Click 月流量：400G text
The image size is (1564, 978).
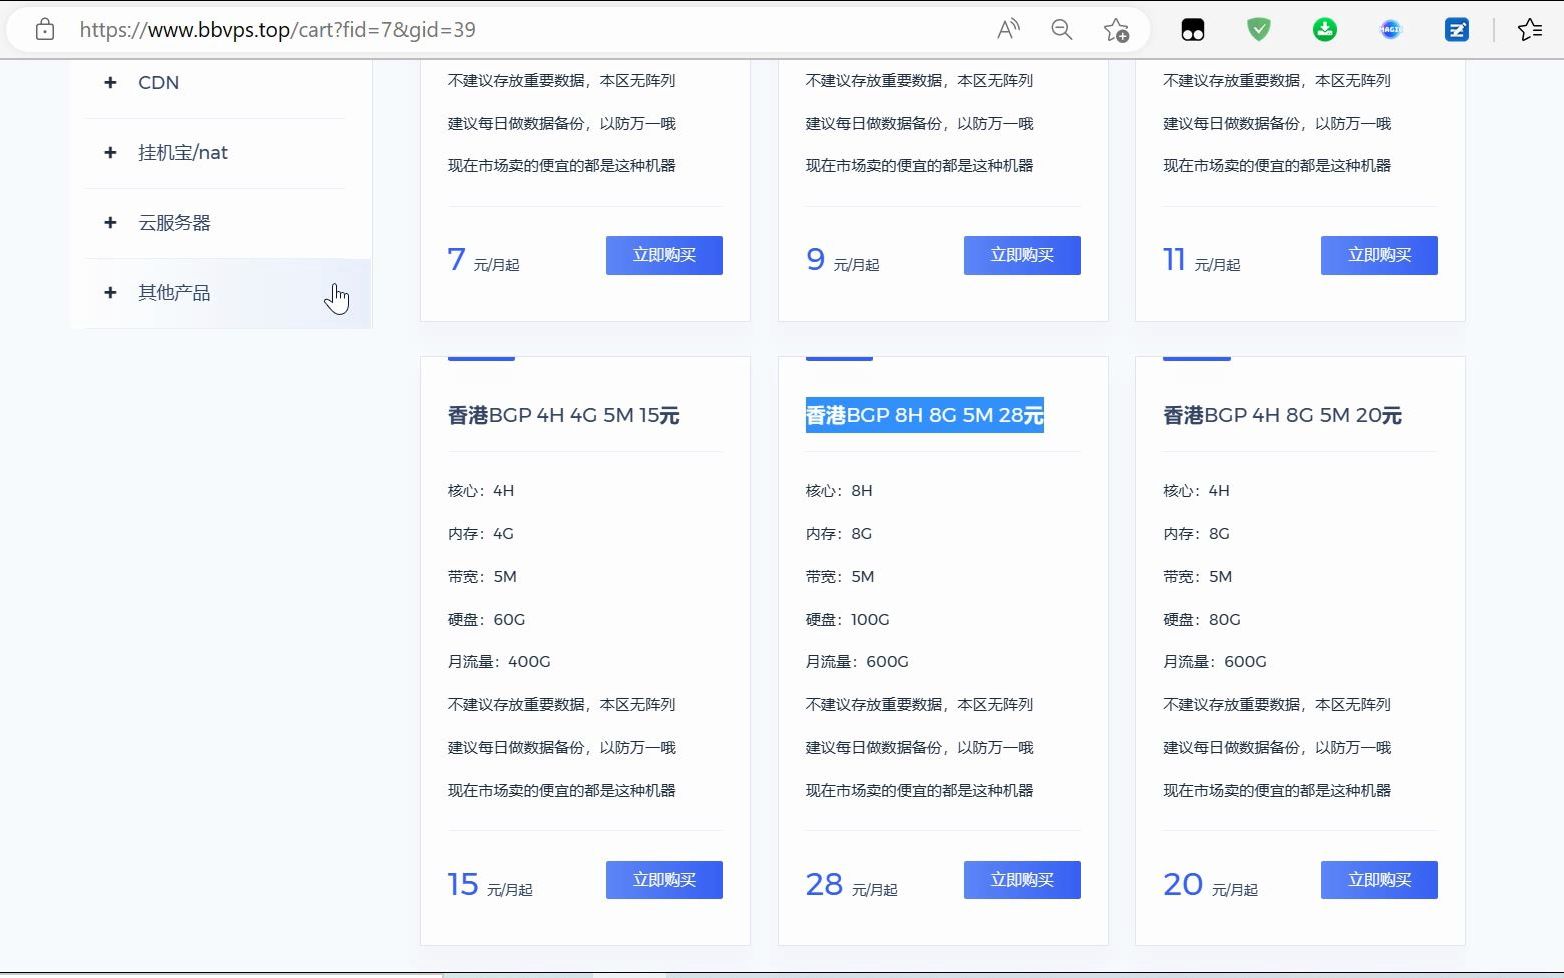[x=499, y=662]
